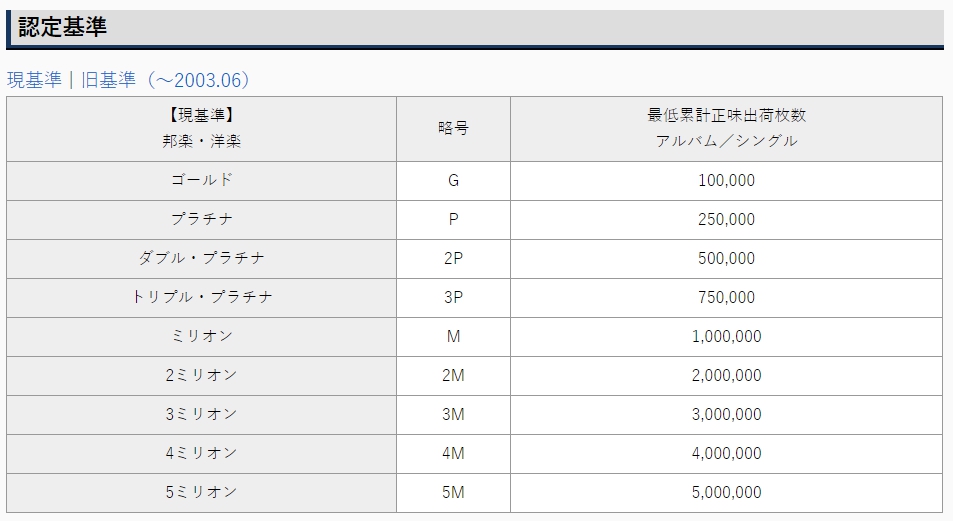Select the ミリオン row label

tap(201, 336)
